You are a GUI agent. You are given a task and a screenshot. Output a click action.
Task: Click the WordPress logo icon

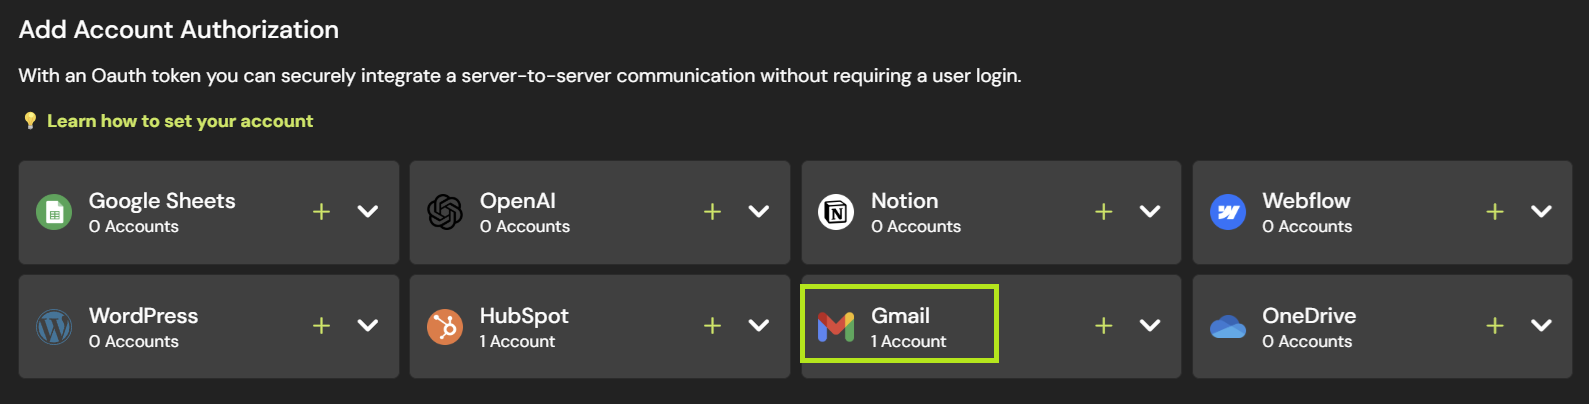(x=54, y=327)
